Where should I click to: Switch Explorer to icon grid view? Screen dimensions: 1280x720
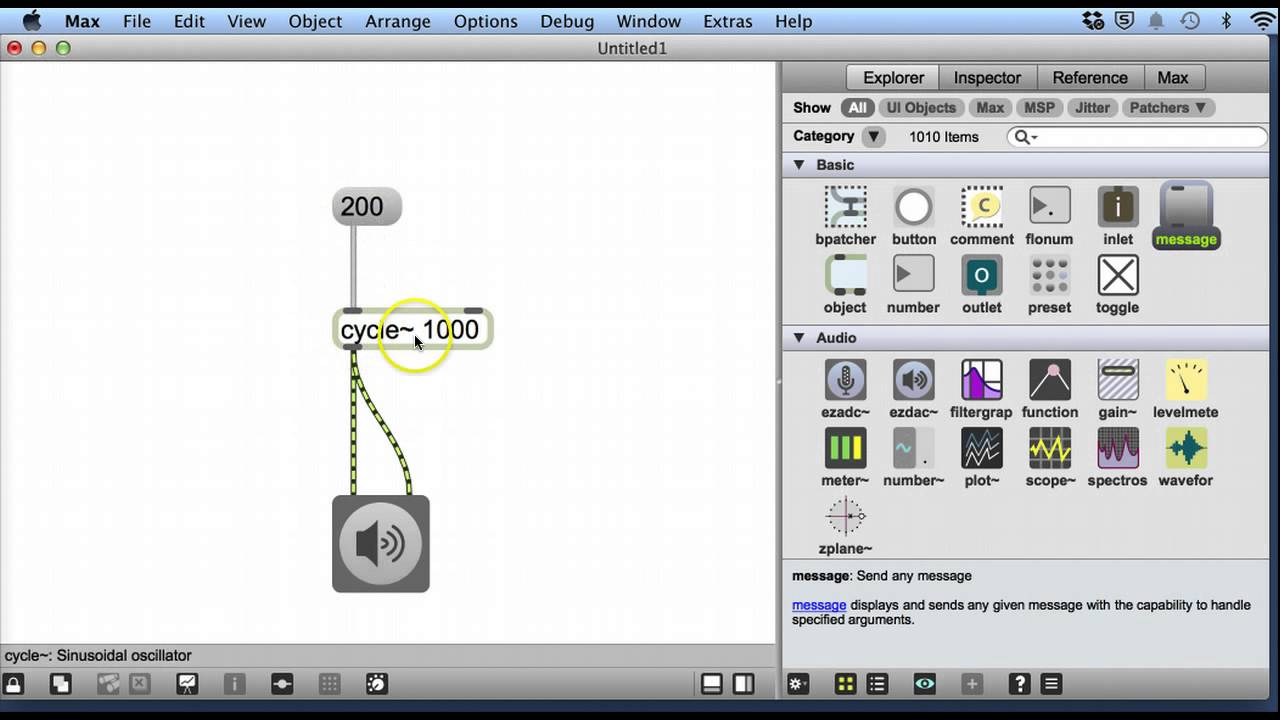845,684
